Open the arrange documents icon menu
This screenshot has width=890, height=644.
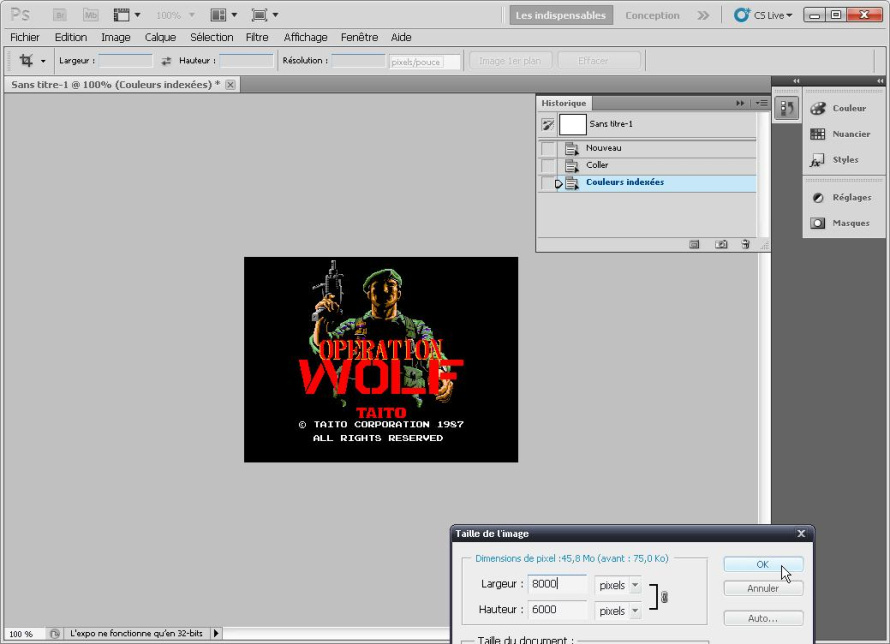click(224, 15)
